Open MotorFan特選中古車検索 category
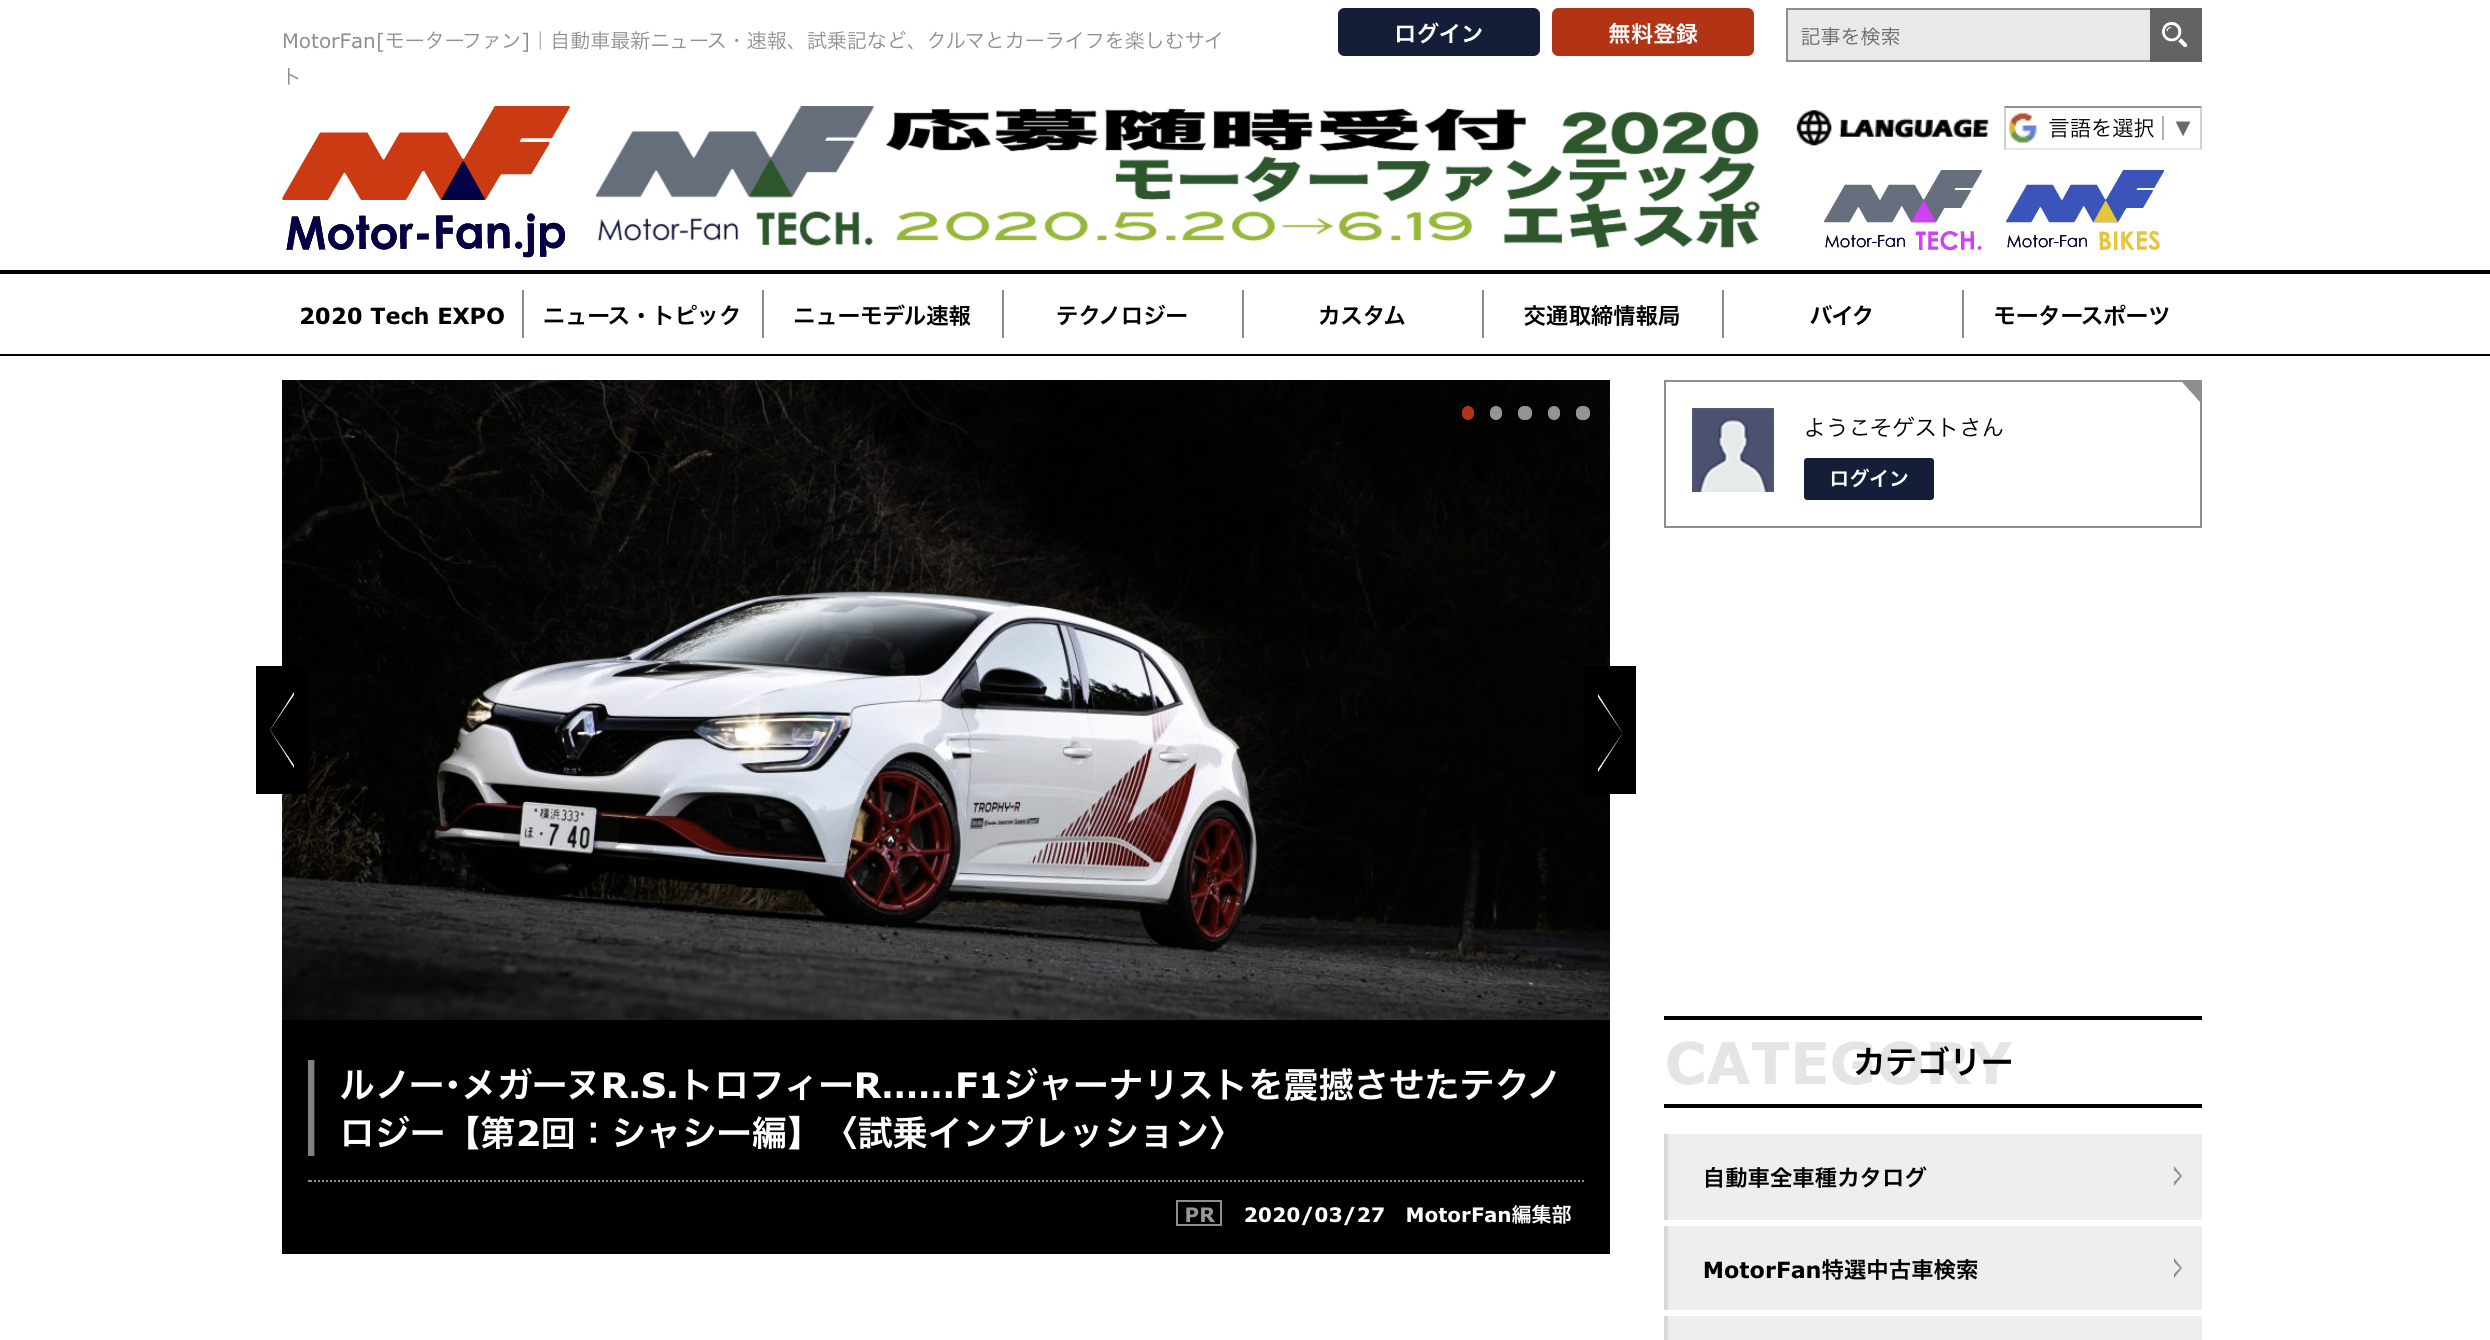This screenshot has height=1340, width=2490. pyautogui.click(x=1933, y=1268)
